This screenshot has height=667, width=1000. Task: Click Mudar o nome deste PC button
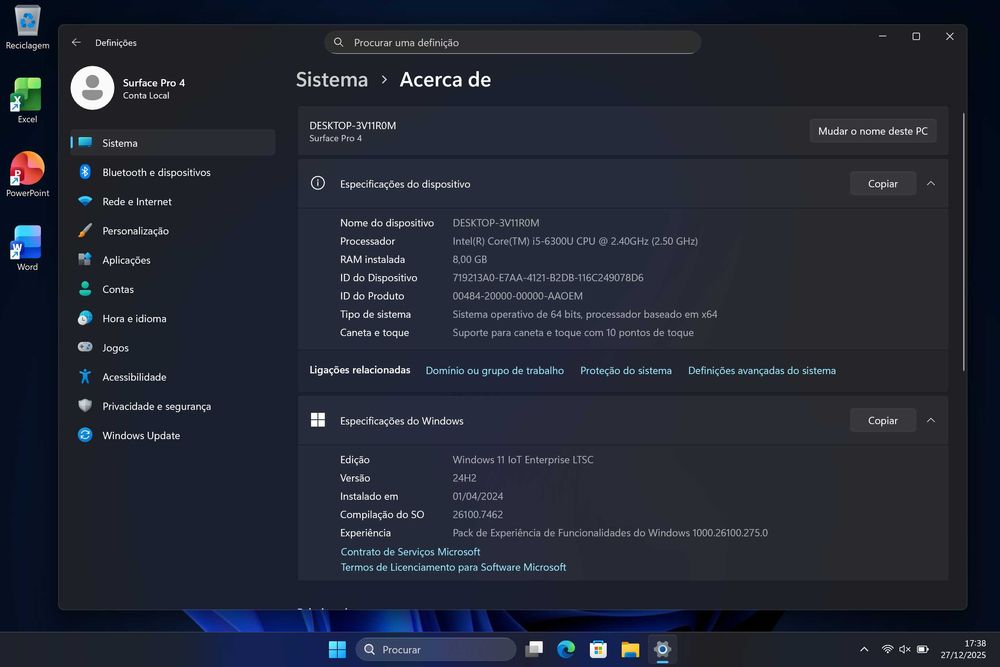click(872, 131)
